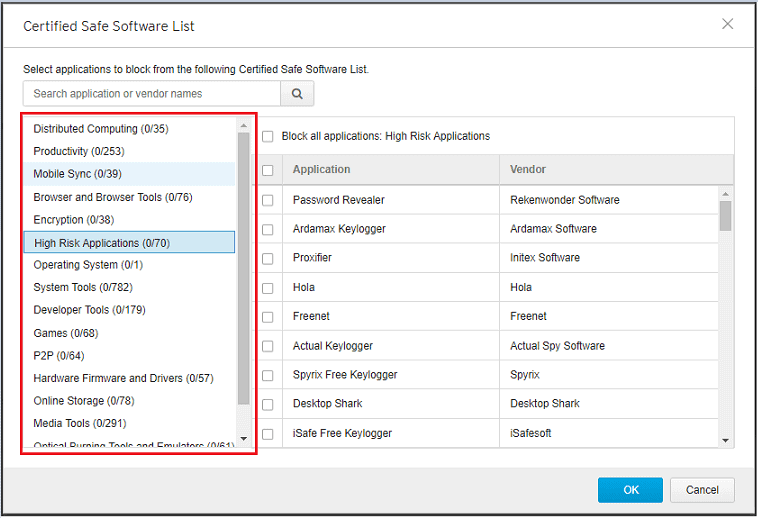Select the Games category
Image resolution: width=758 pixels, height=518 pixels.
coord(65,333)
